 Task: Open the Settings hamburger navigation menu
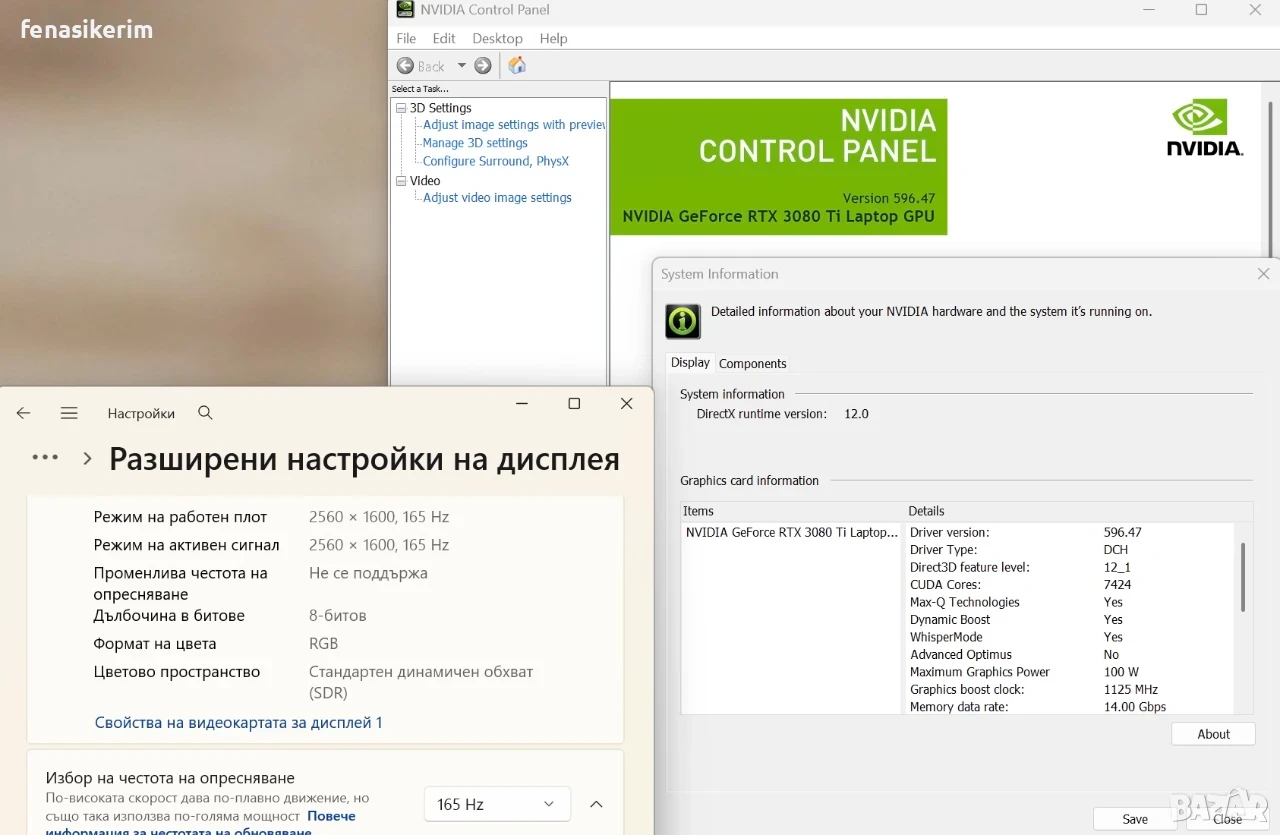[69, 413]
